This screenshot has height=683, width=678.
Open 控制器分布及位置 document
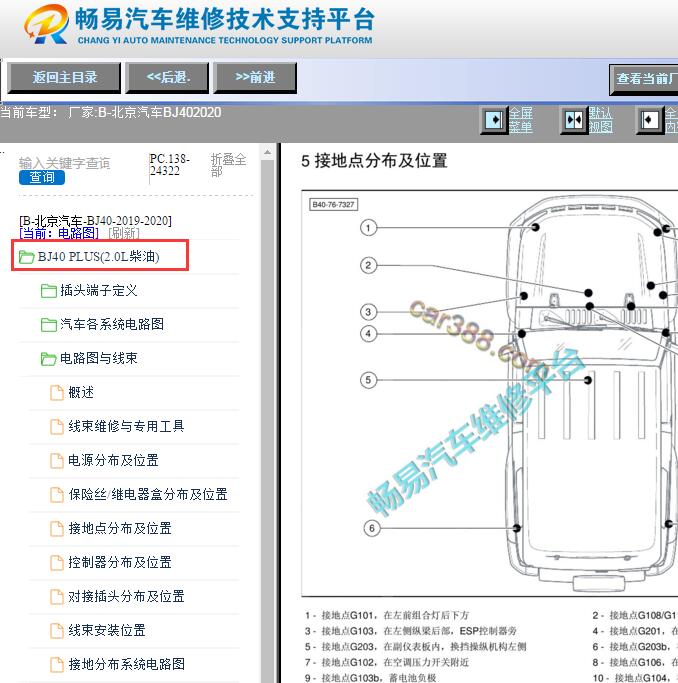click(120, 562)
